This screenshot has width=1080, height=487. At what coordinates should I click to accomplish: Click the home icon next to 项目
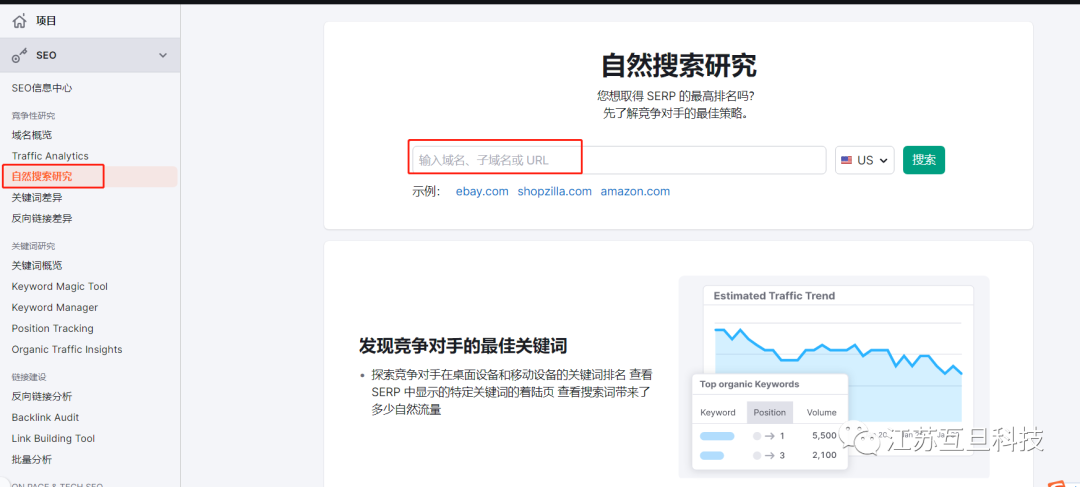tap(19, 20)
